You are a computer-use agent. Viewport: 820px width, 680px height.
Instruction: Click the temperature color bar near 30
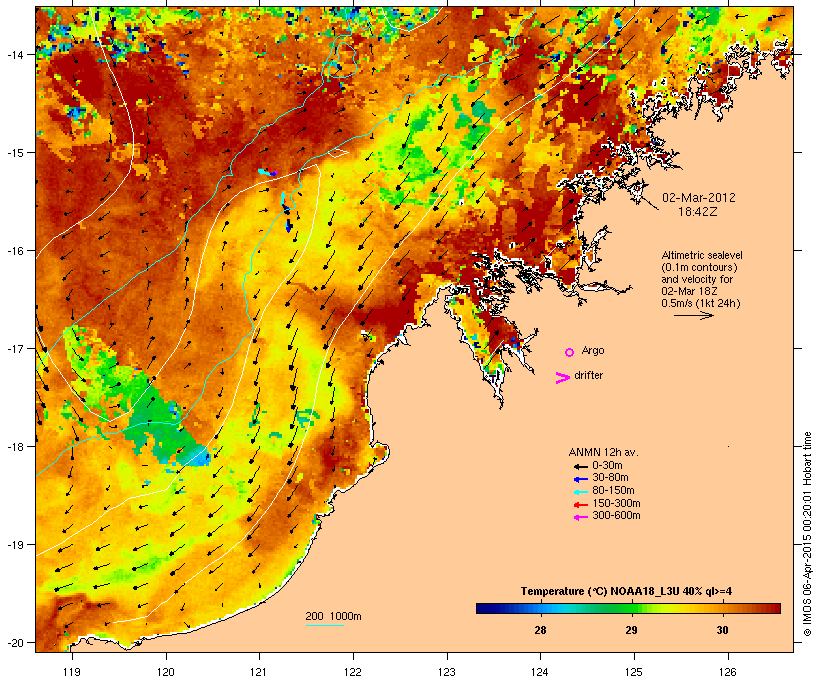(x=723, y=608)
